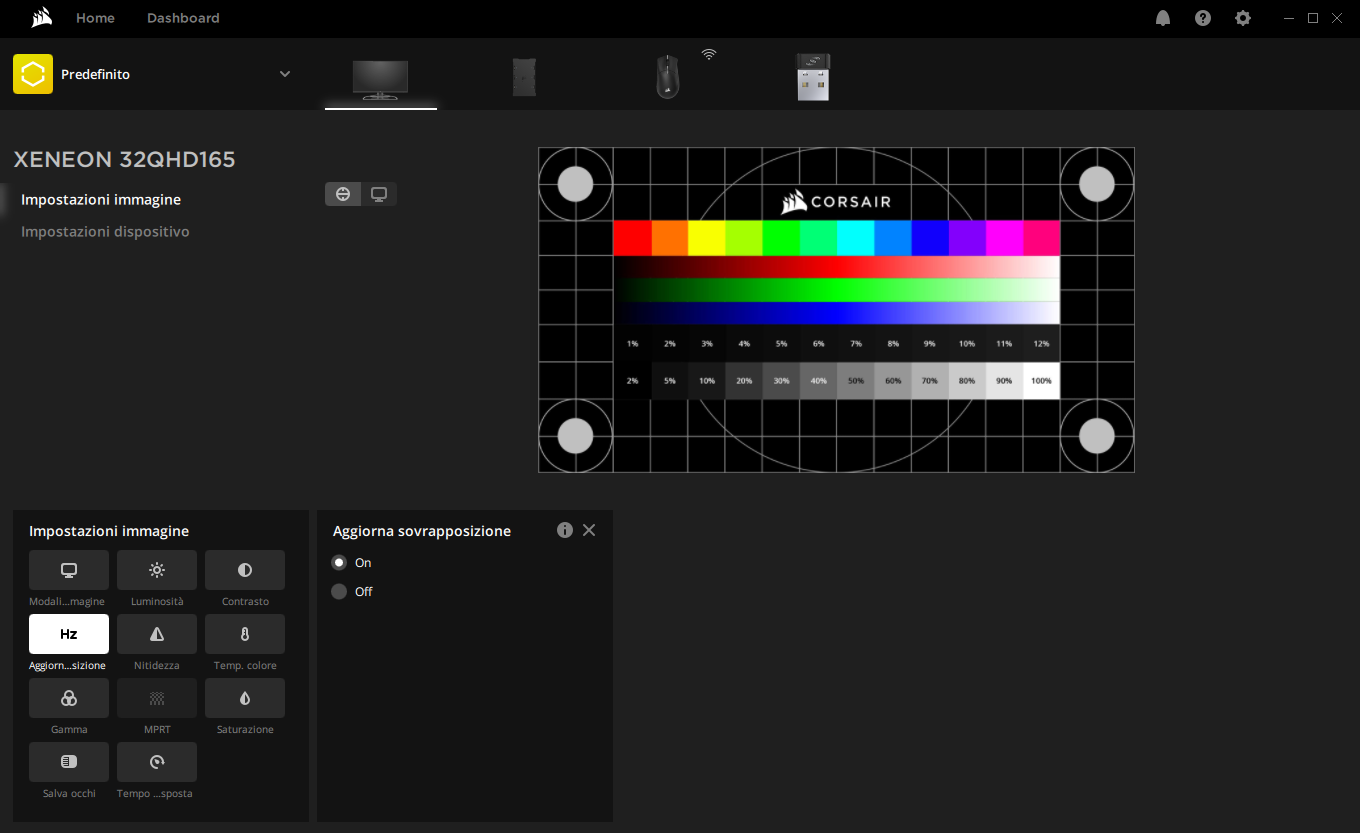Open the Tempo di risposta tile
Viewport: 1360px width, 833px height.
157,762
